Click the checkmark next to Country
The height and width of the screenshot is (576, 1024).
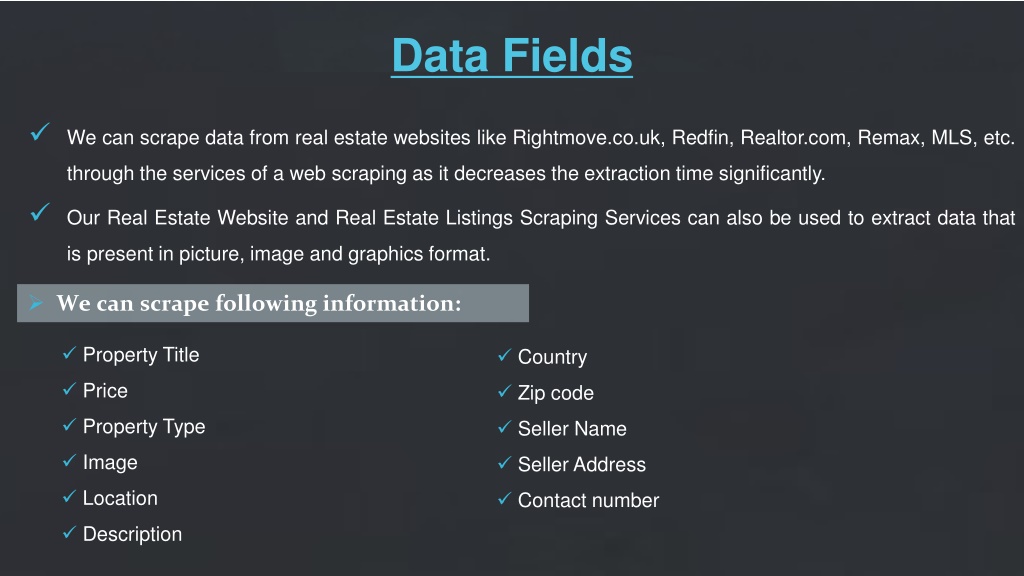pos(504,355)
